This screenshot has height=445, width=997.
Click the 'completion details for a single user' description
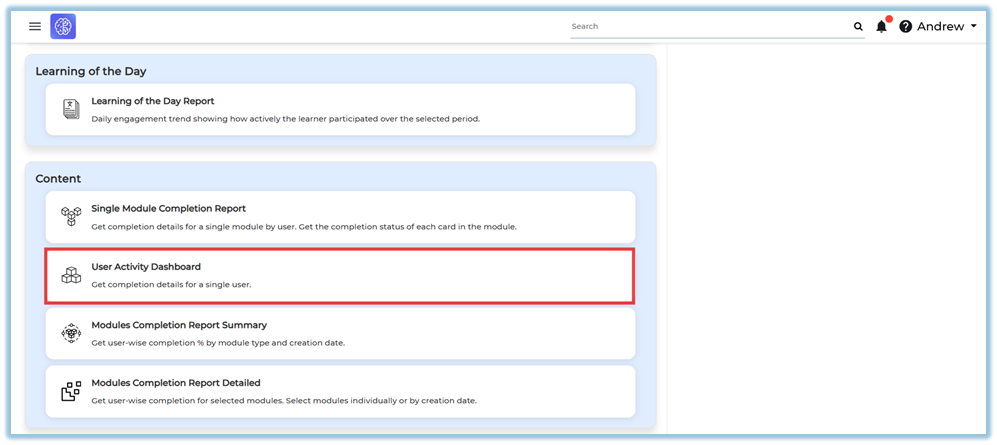[x=171, y=285]
